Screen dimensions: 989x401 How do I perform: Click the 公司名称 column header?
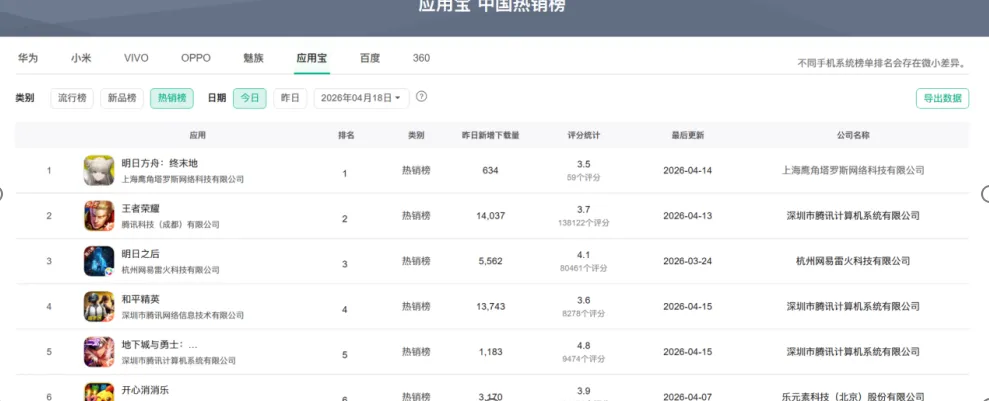pos(853,136)
